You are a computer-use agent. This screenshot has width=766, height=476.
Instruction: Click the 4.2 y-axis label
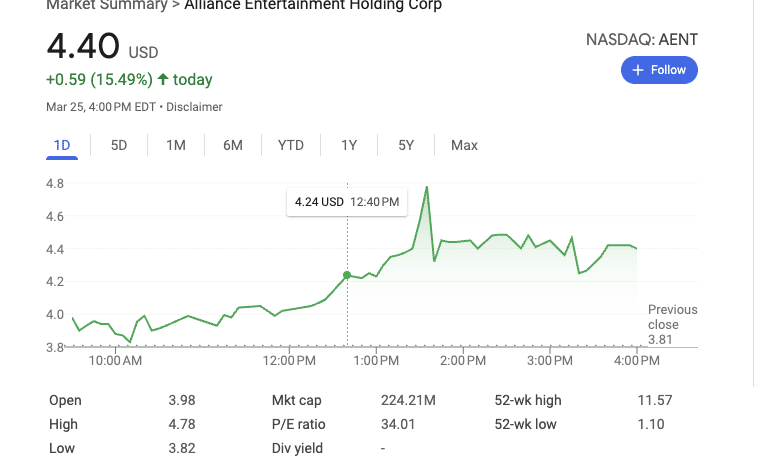pyautogui.click(x=55, y=281)
